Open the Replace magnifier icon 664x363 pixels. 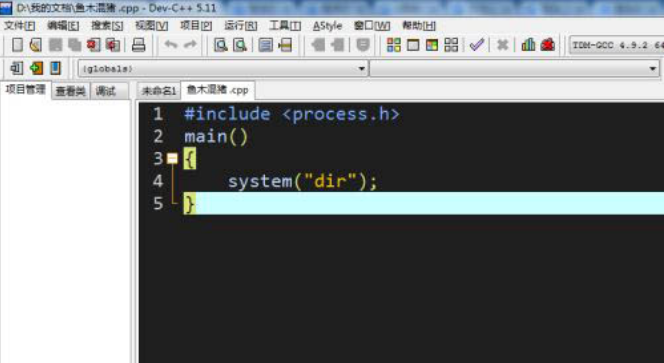[240, 45]
